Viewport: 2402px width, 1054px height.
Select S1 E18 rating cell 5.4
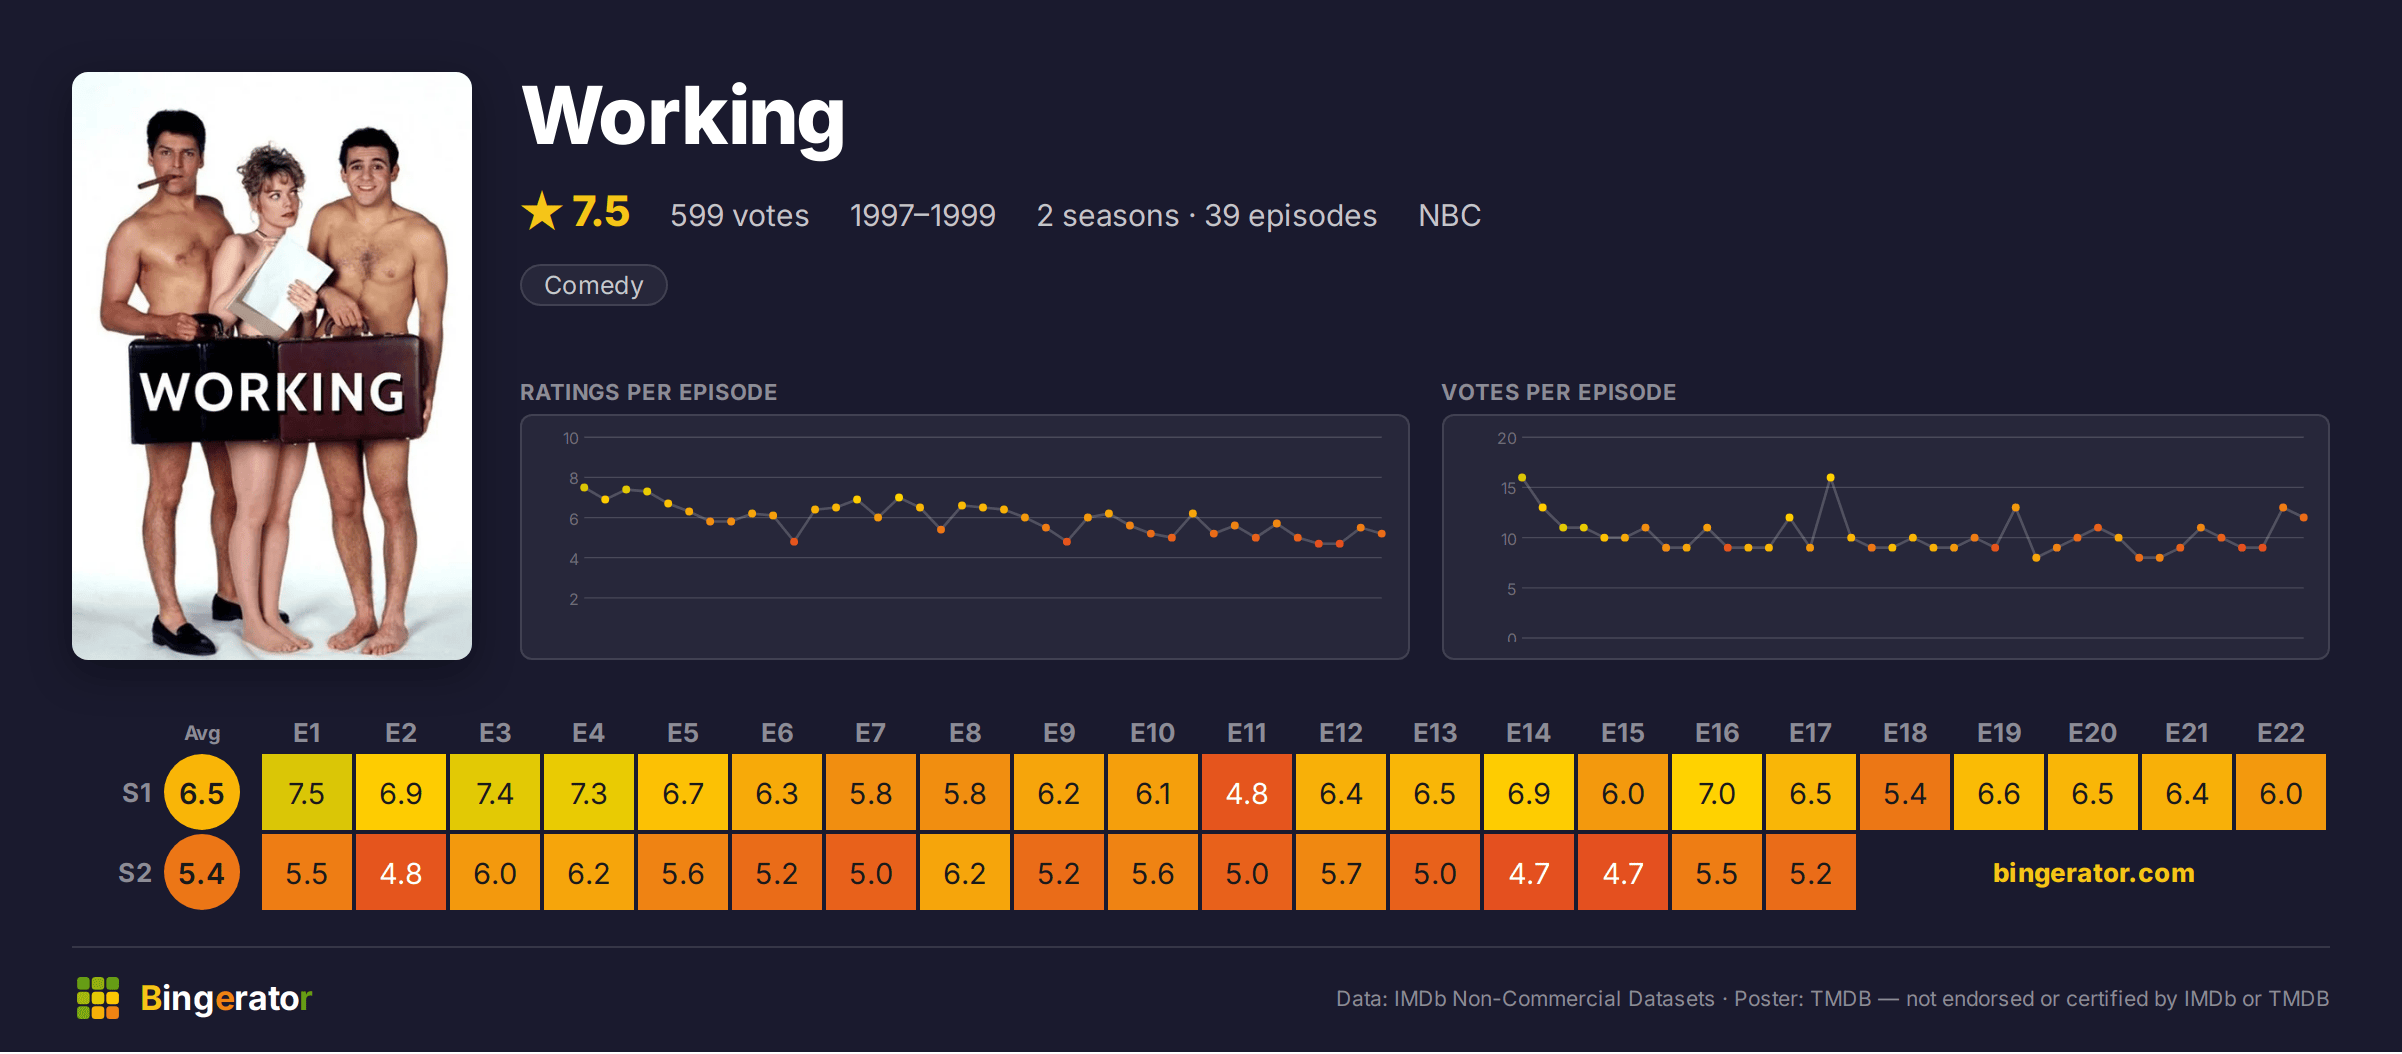click(x=1905, y=793)
